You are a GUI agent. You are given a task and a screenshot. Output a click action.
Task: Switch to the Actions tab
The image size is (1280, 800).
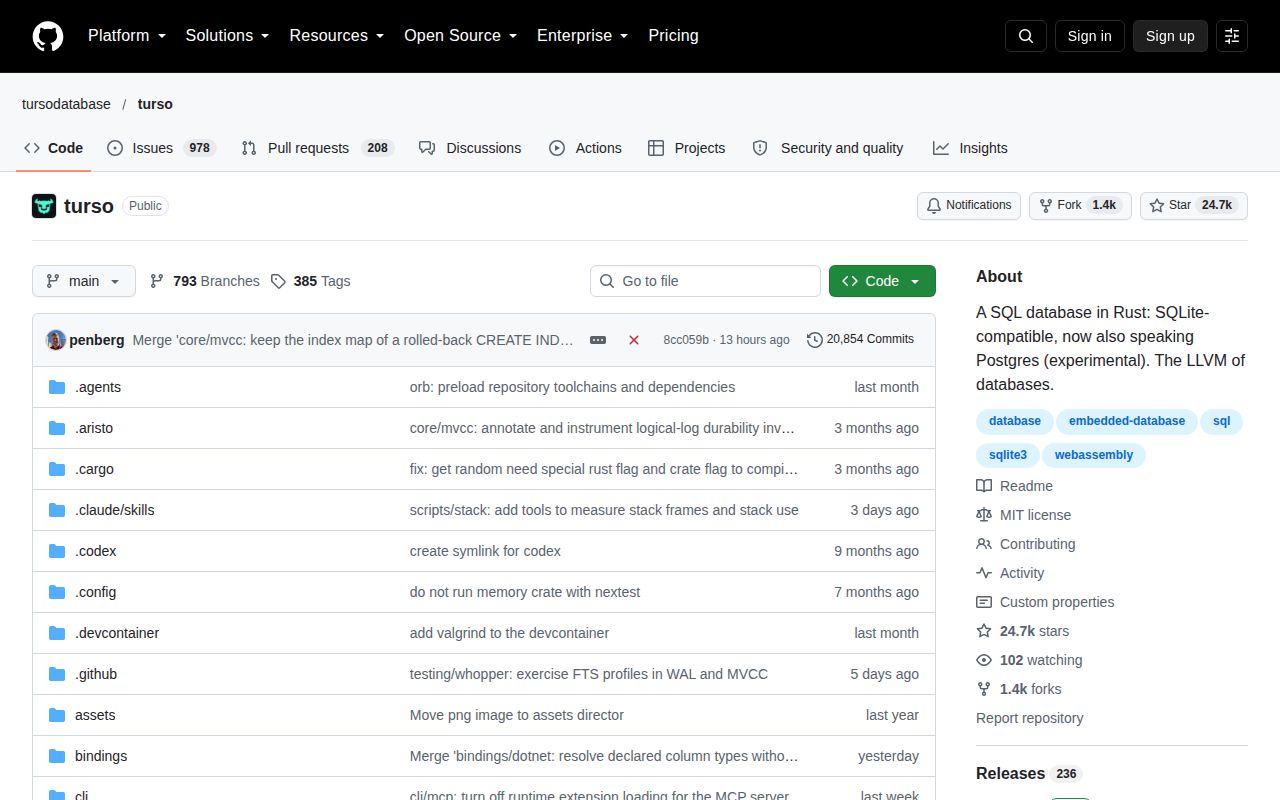(x=585, y=148)
